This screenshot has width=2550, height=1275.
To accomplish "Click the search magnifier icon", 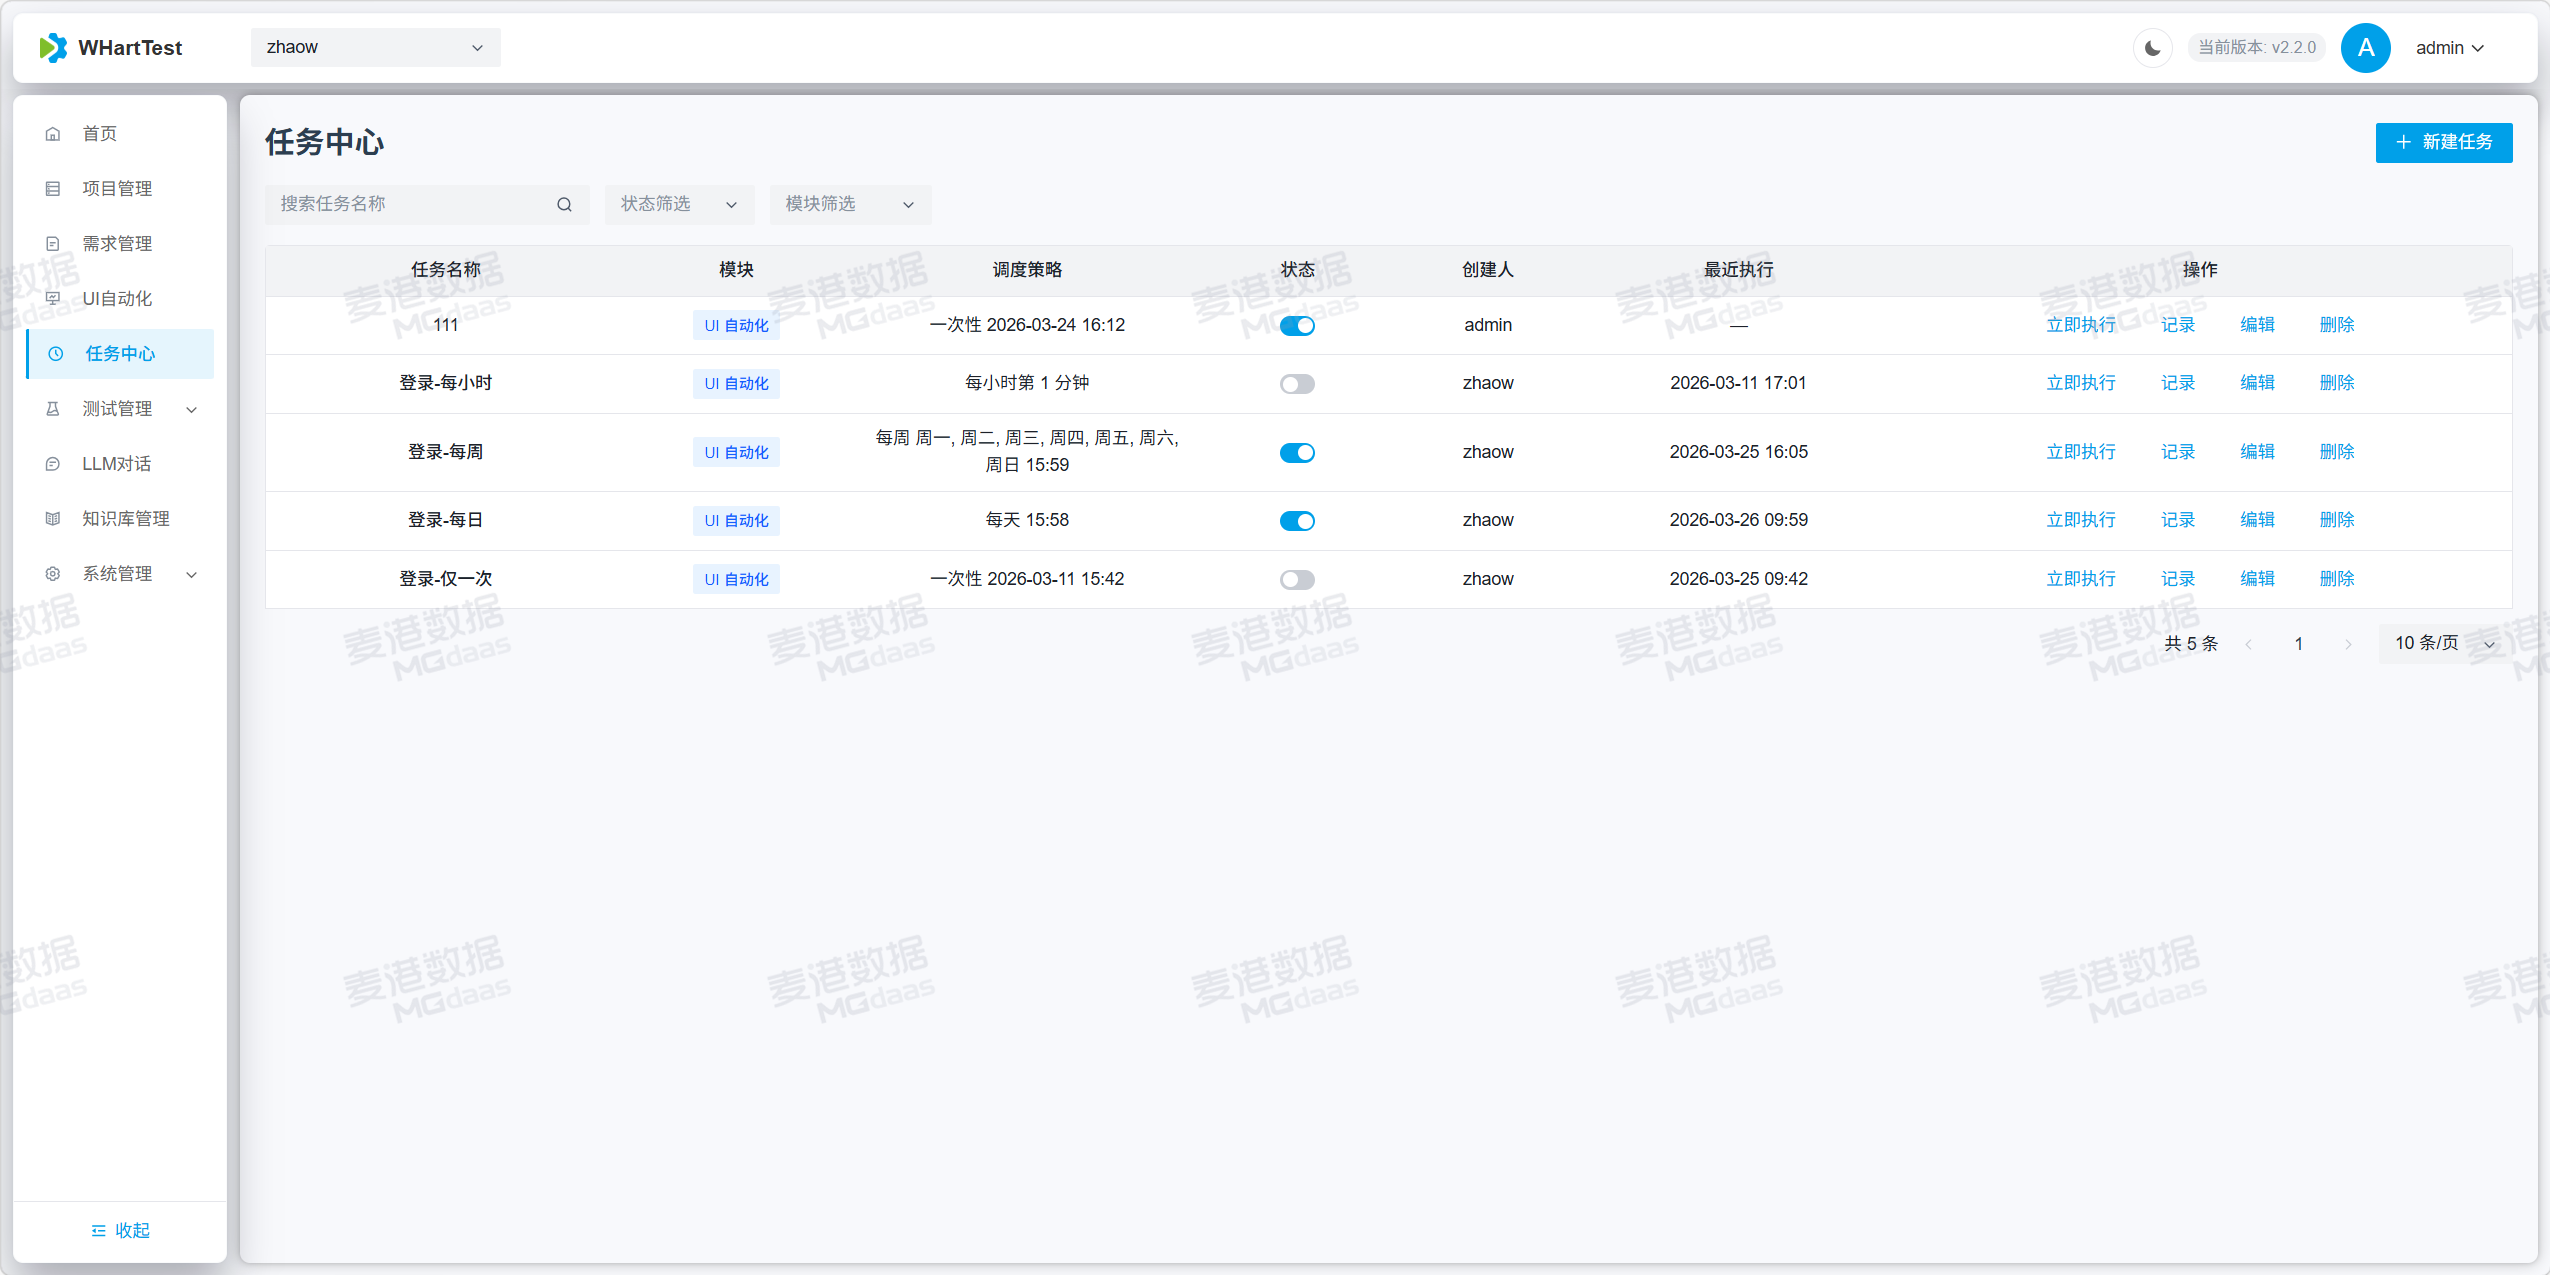I will click(x=564, y=205).
